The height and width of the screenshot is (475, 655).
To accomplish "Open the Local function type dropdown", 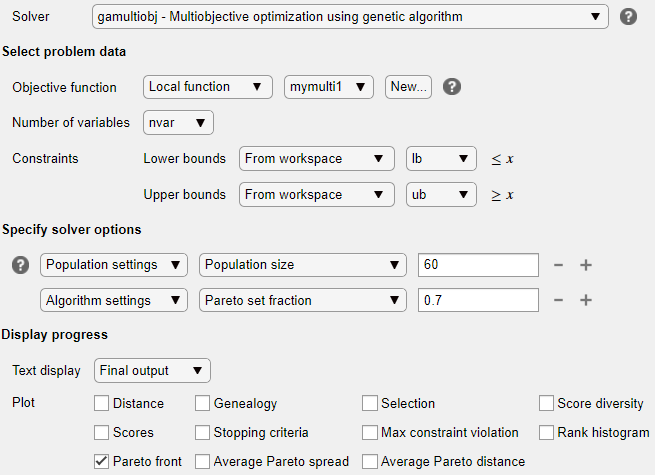I will pos(208,87).
